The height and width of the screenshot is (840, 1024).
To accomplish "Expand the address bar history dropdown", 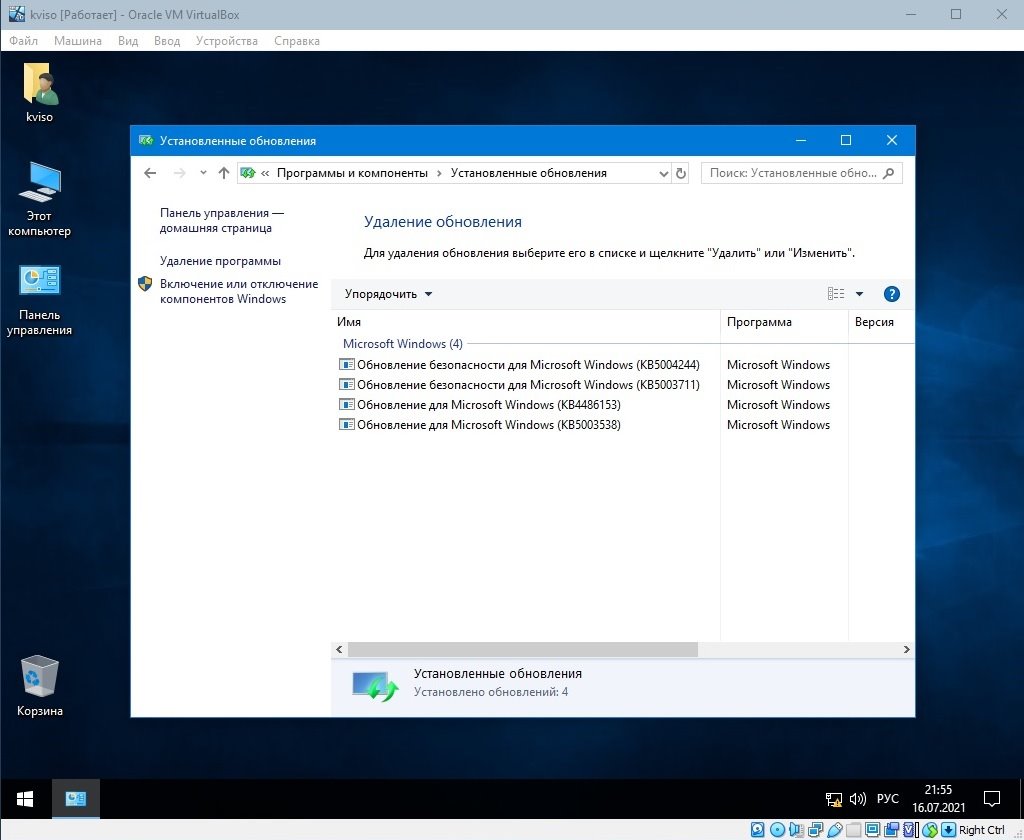I will click(664, 174).
